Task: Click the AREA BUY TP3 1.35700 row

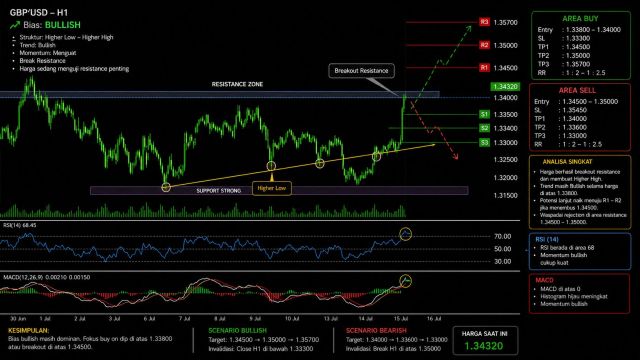Action: [564, 64]
